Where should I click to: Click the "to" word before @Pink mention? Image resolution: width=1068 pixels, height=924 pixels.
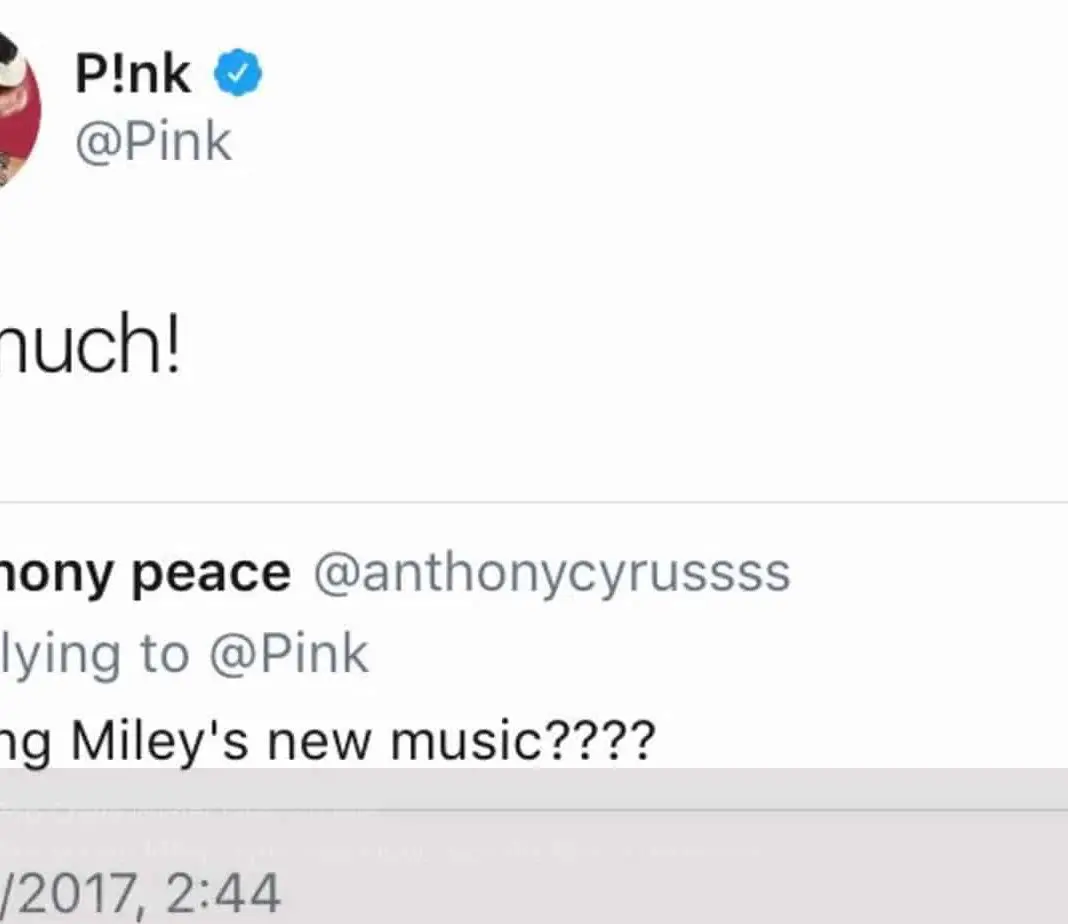pyautogui.click(x=164, y=655)
